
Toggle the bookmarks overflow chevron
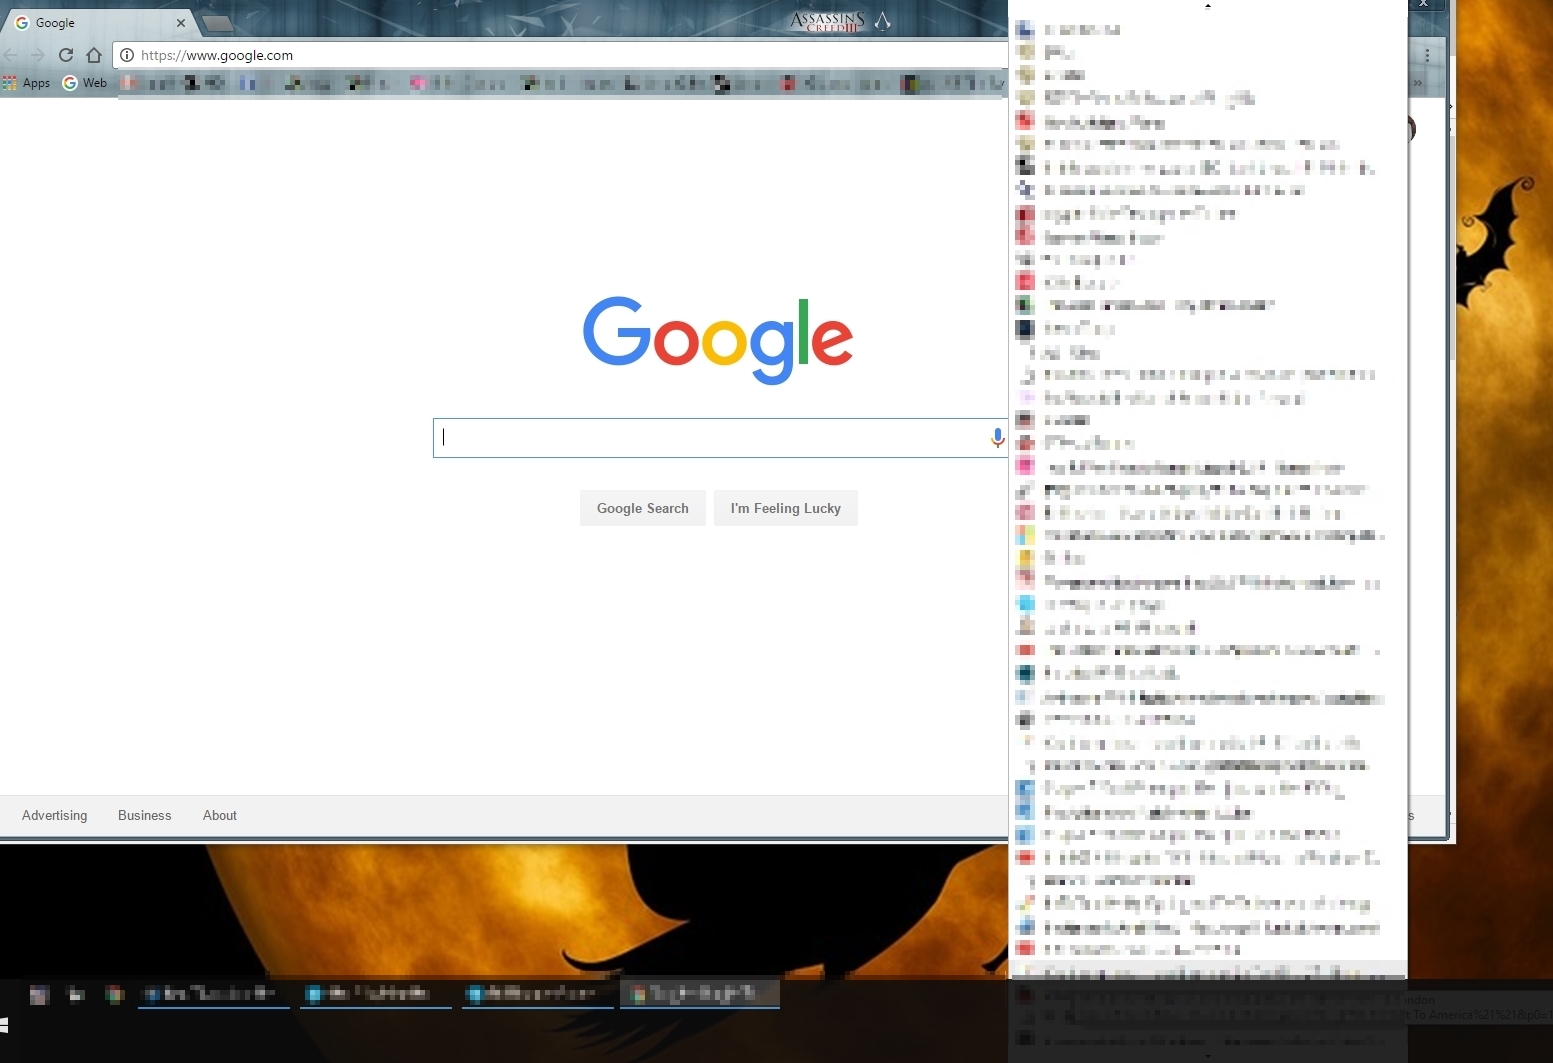(1417, 83)
